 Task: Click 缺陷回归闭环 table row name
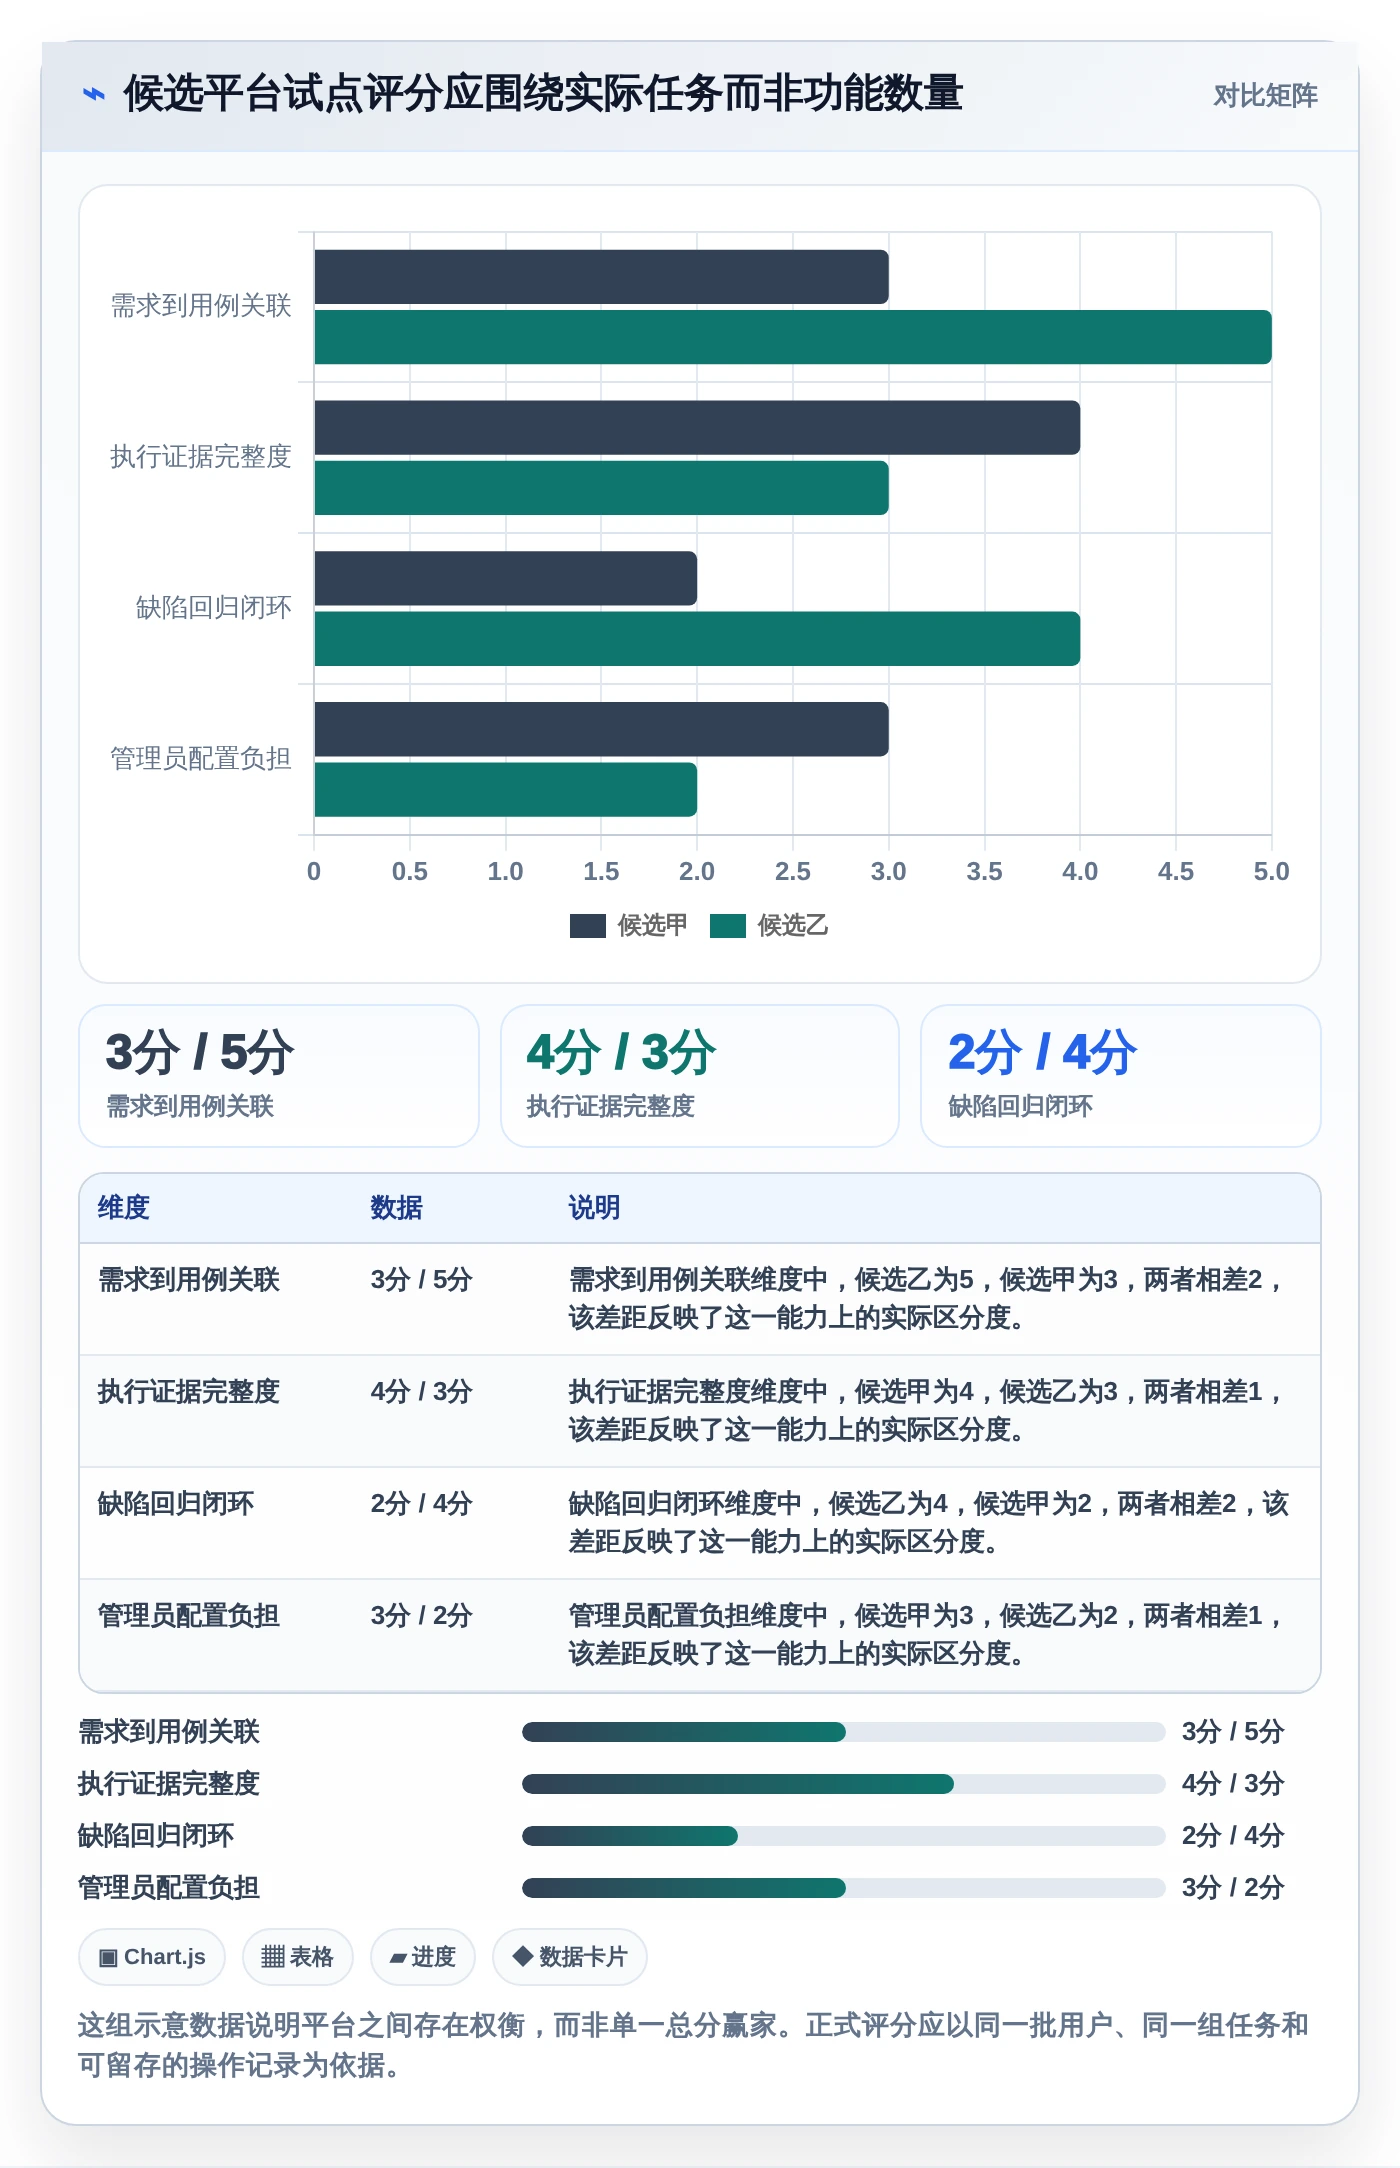pos(175,1504)
